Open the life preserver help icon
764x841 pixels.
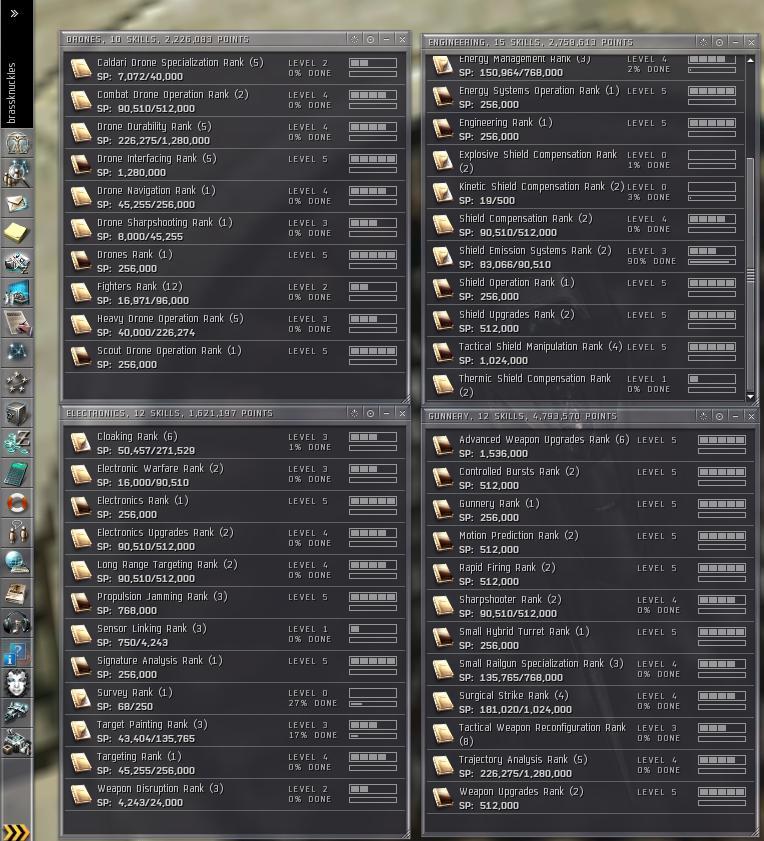coord(17,504)
